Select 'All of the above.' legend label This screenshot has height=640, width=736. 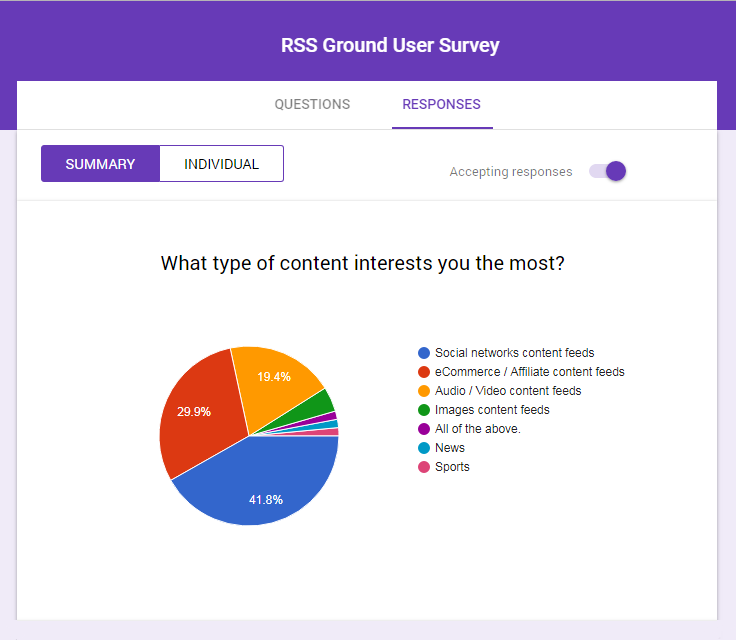tap(478, 429)
